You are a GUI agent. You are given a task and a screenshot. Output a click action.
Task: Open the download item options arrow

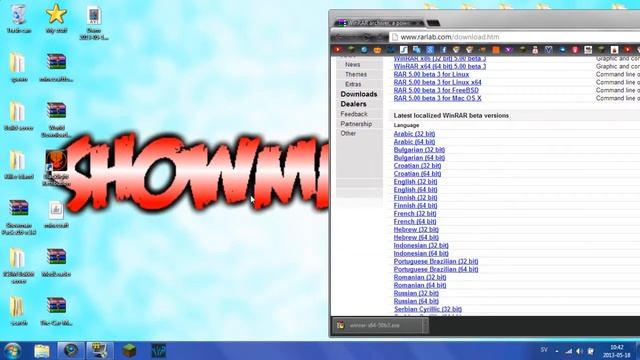[425, 326]
